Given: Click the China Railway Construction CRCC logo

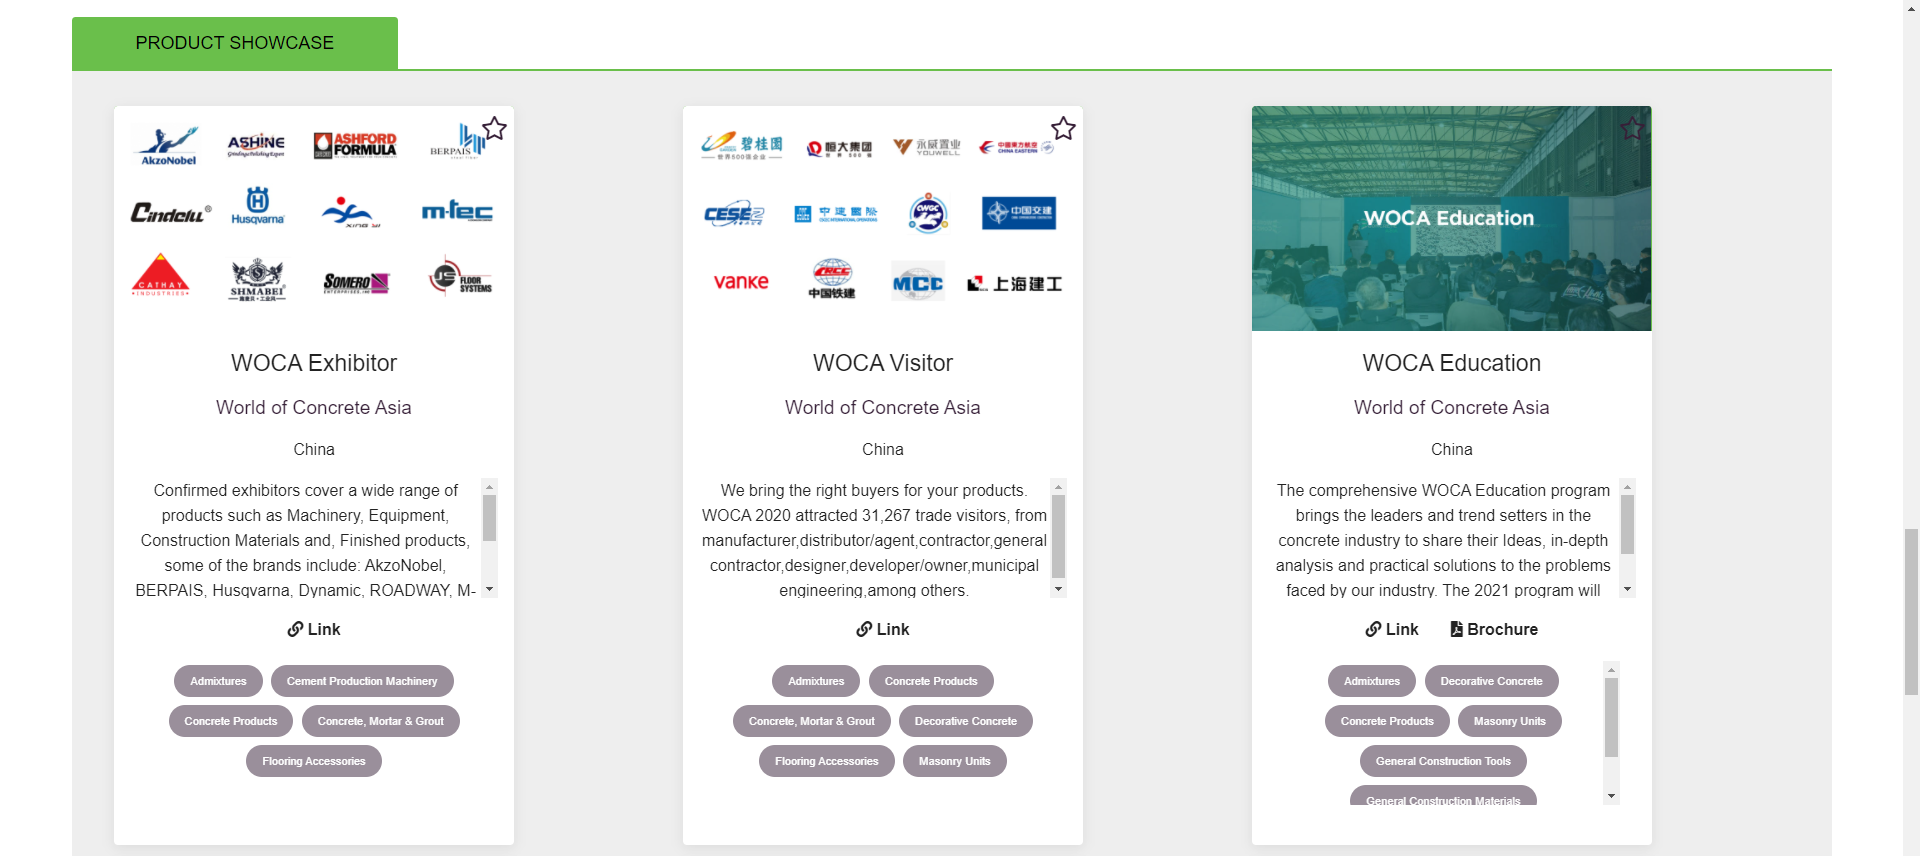Looking at the screenshot, I should 832,279.
